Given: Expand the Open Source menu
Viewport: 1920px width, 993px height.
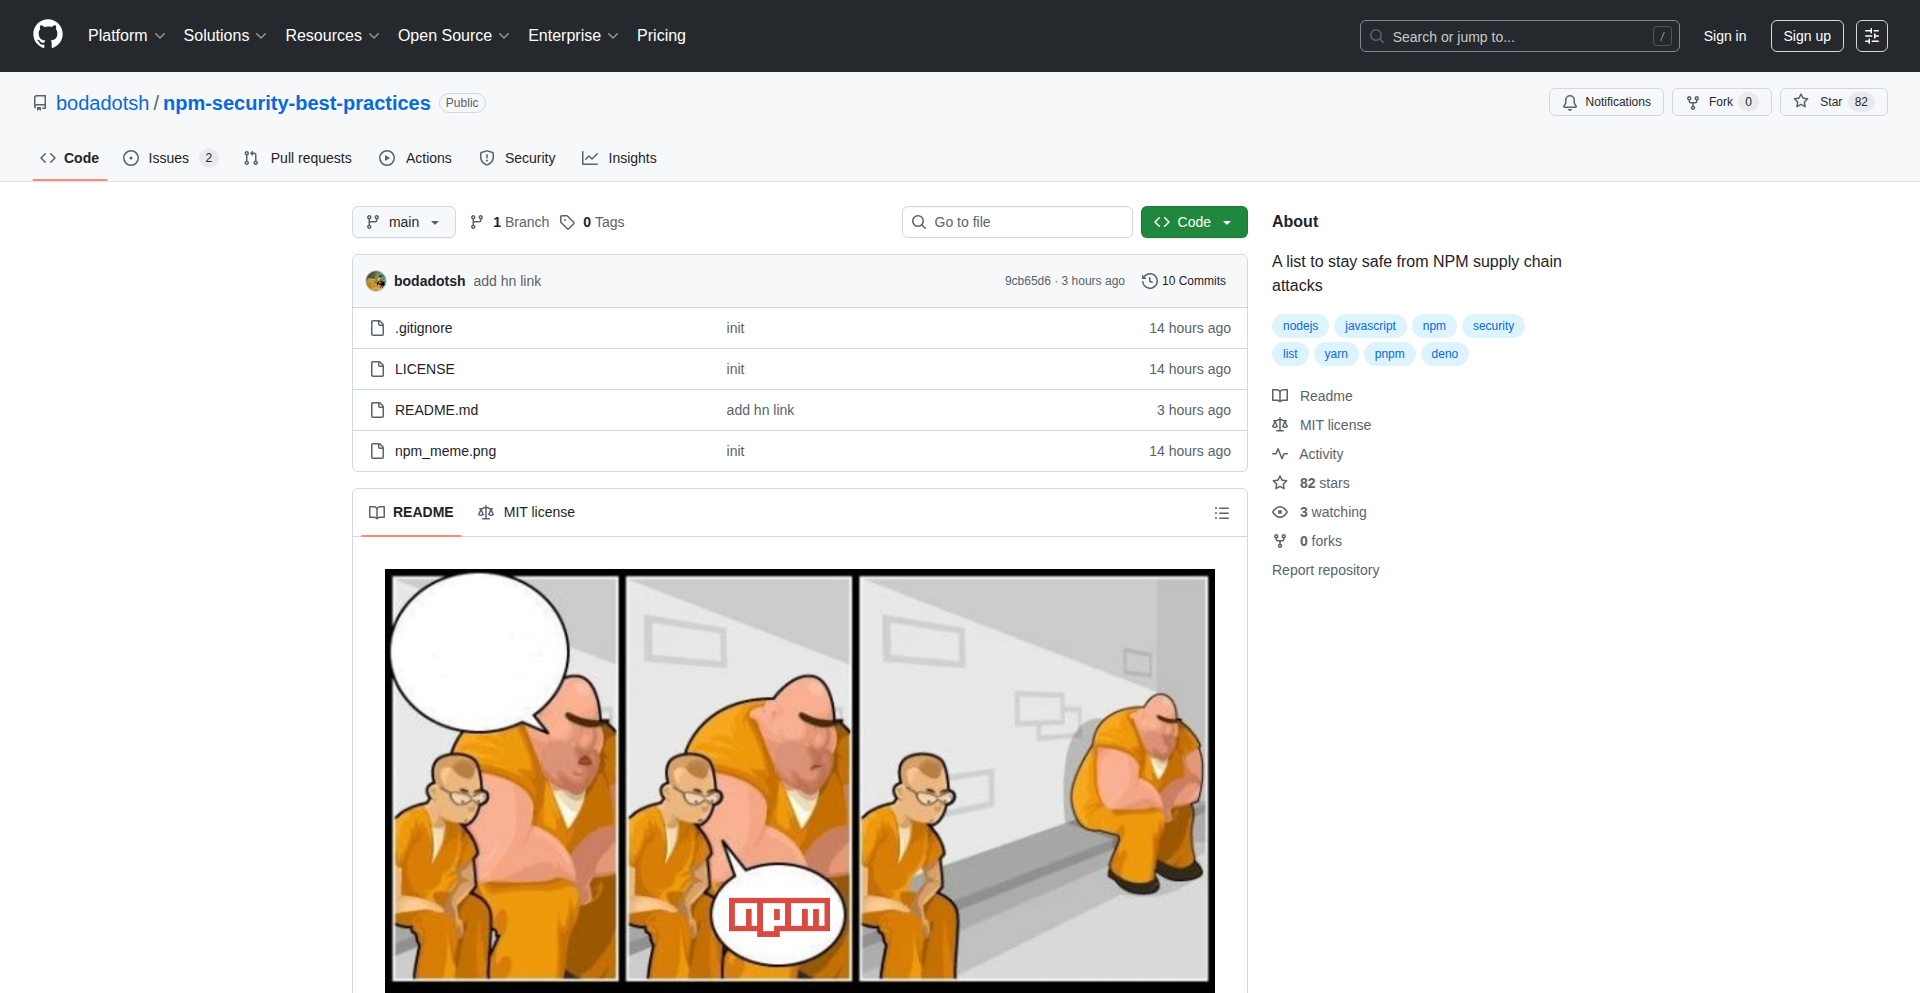Looking at the screenshot, I should click(453, 36).
